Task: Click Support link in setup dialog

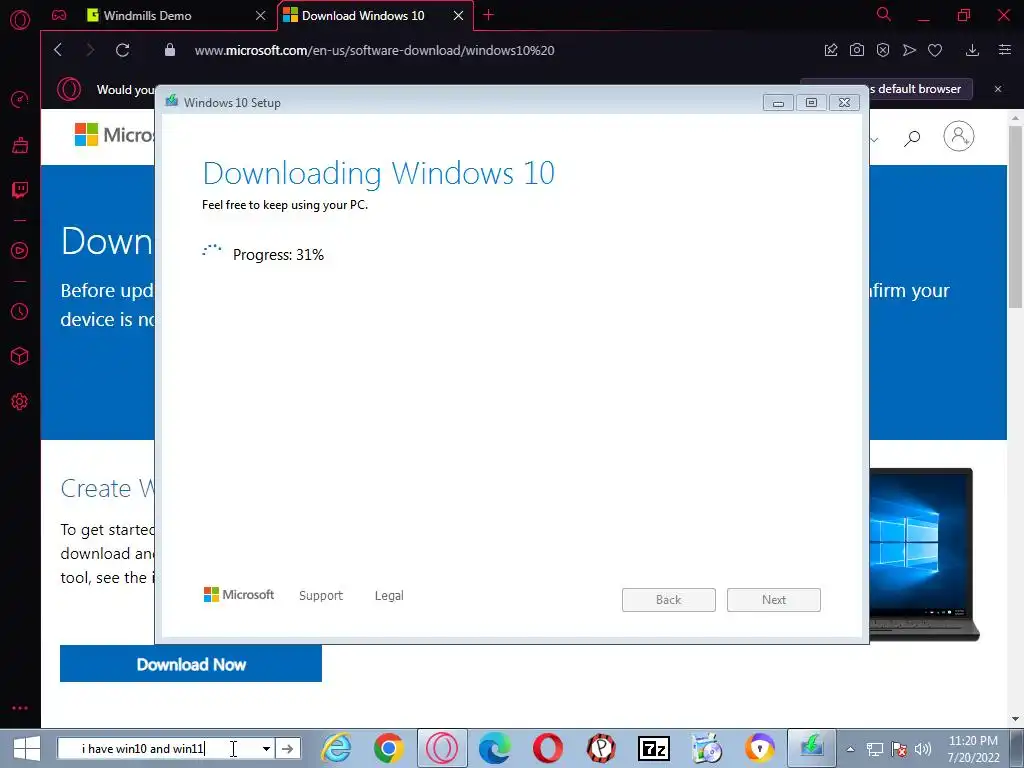Action: pos(321,596)
